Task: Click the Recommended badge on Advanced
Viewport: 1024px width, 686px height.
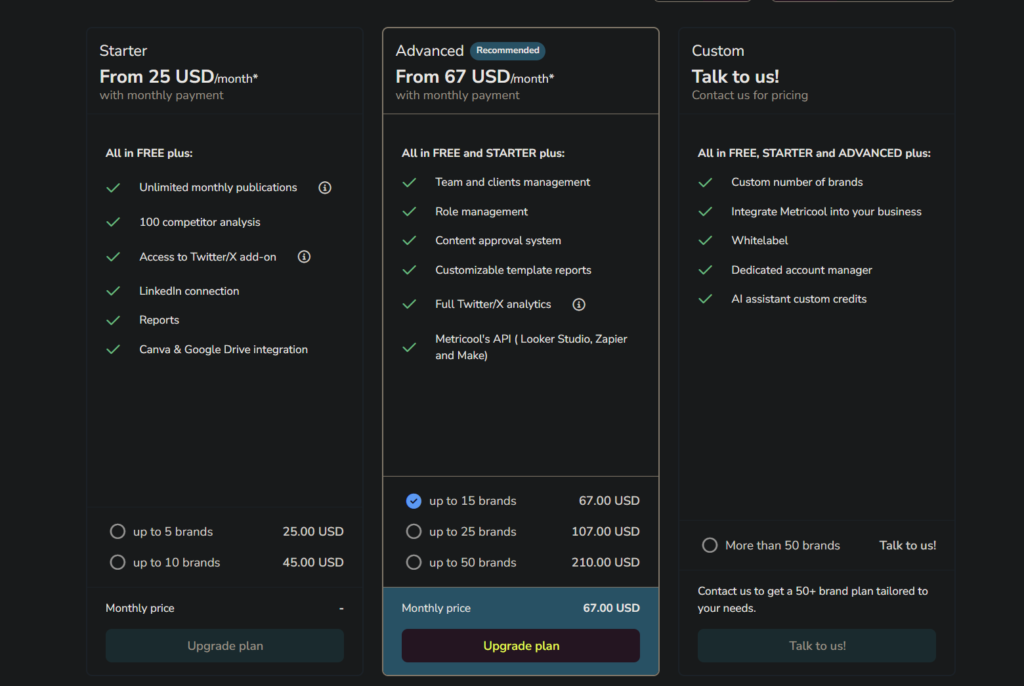Action: pos(508,50)
